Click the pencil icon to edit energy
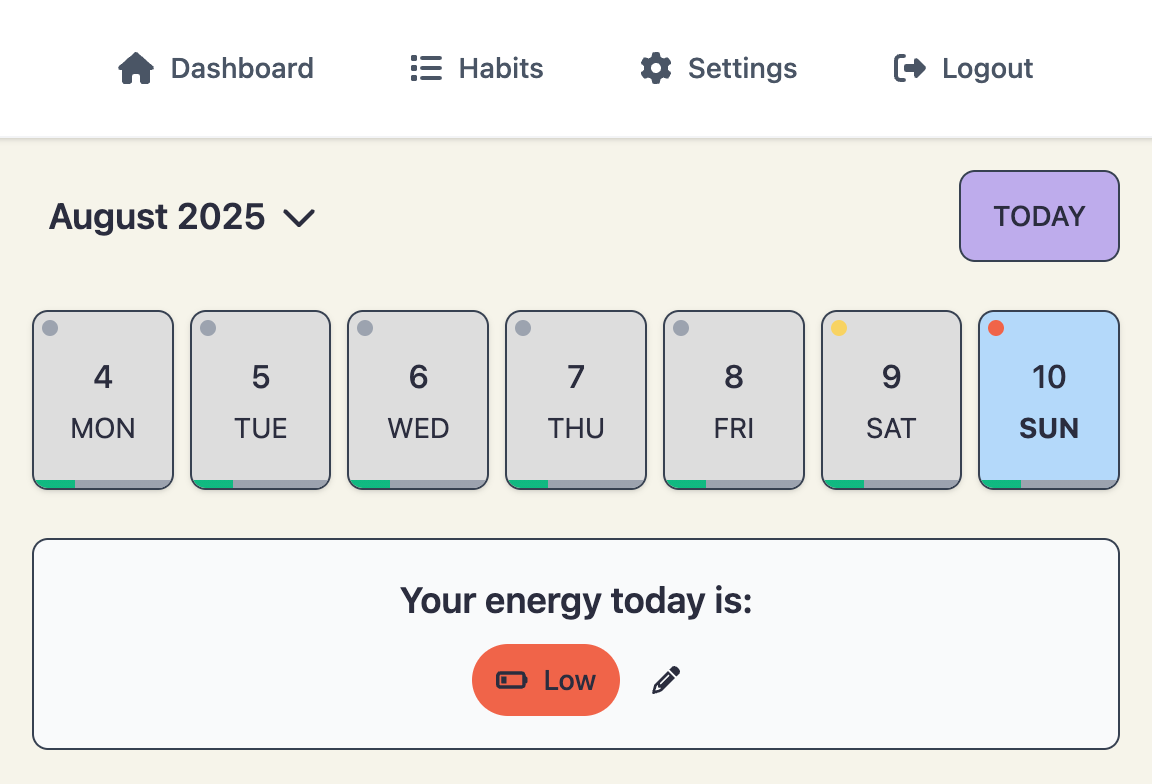 (x=666, y=680)
